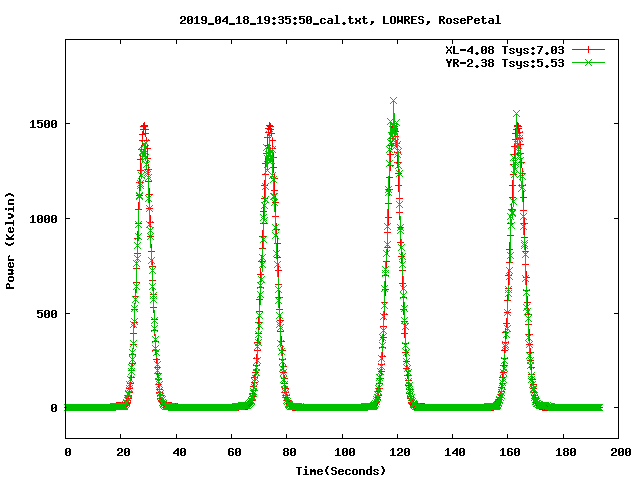The width and height of the screenshot is (640, 480).
Task: Select legend entry 'YR-2.38 Tsys:5.53'
Action: (x=504, y=63)
